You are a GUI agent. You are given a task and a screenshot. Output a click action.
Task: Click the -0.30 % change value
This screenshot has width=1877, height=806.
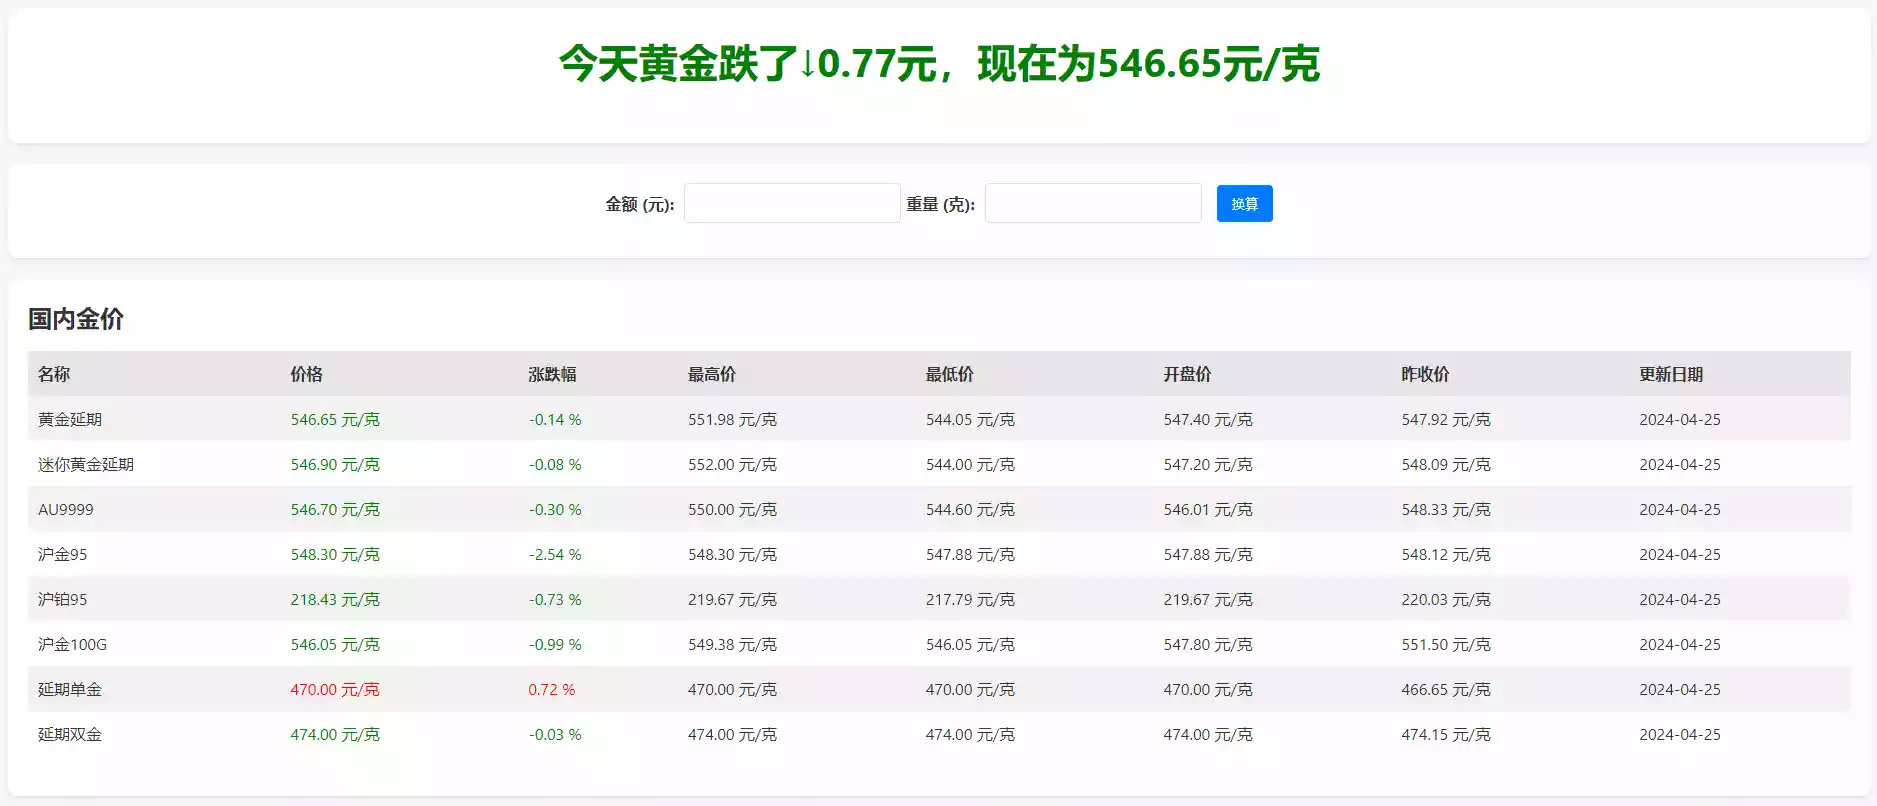tap(555, 509)
